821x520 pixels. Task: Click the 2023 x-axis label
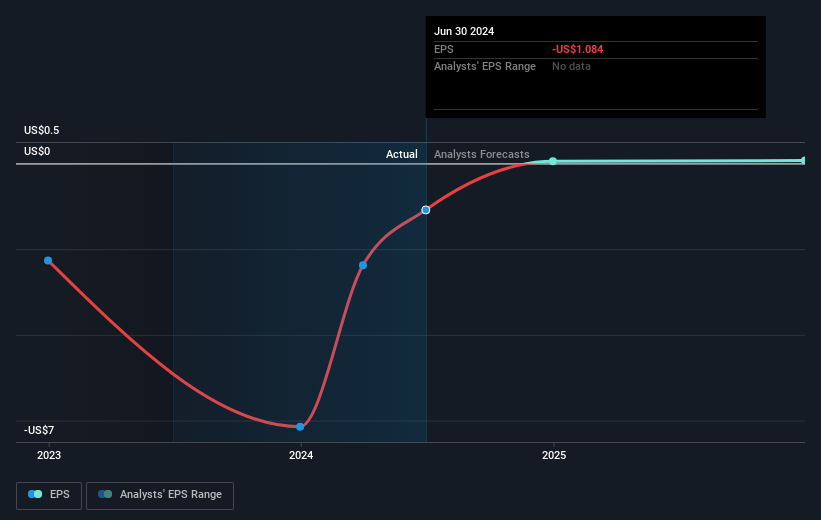pyautogui.click(x=49, y=455)
